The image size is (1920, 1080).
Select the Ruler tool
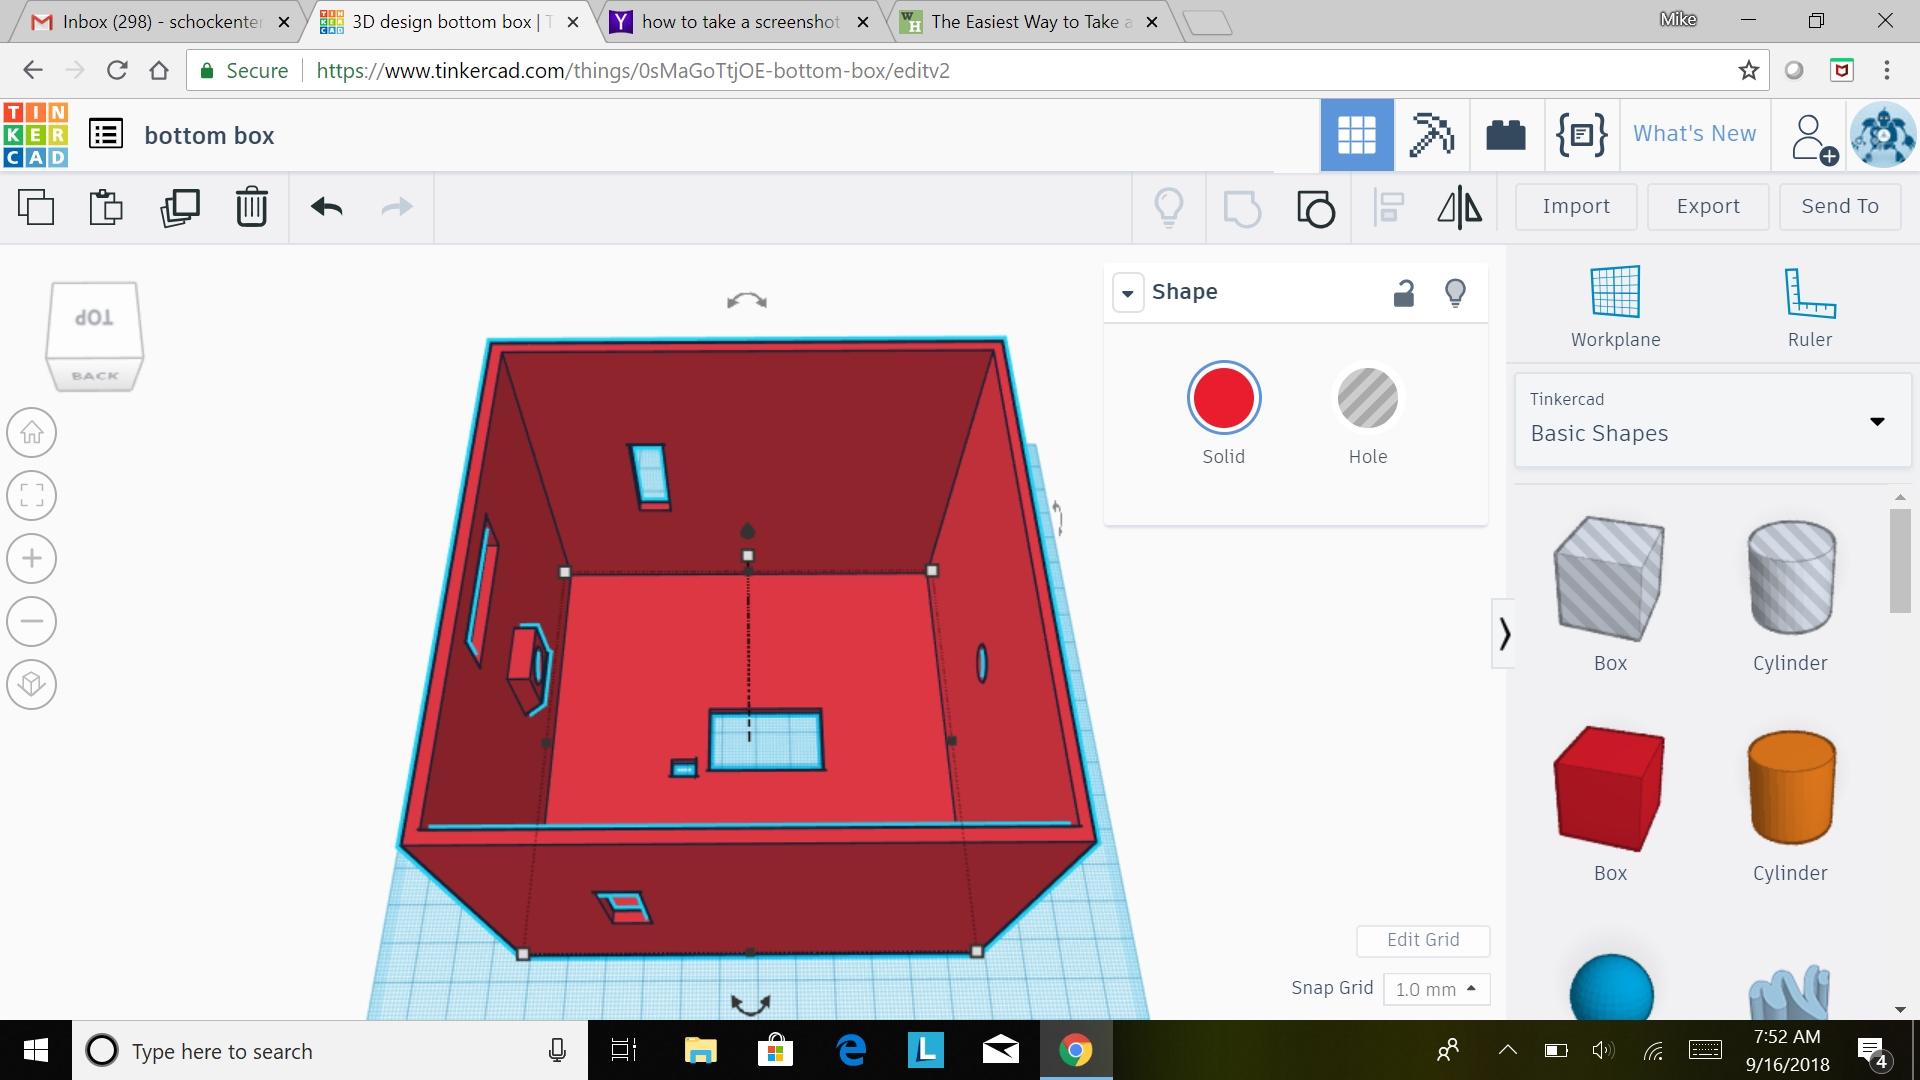click(1810, 307)
